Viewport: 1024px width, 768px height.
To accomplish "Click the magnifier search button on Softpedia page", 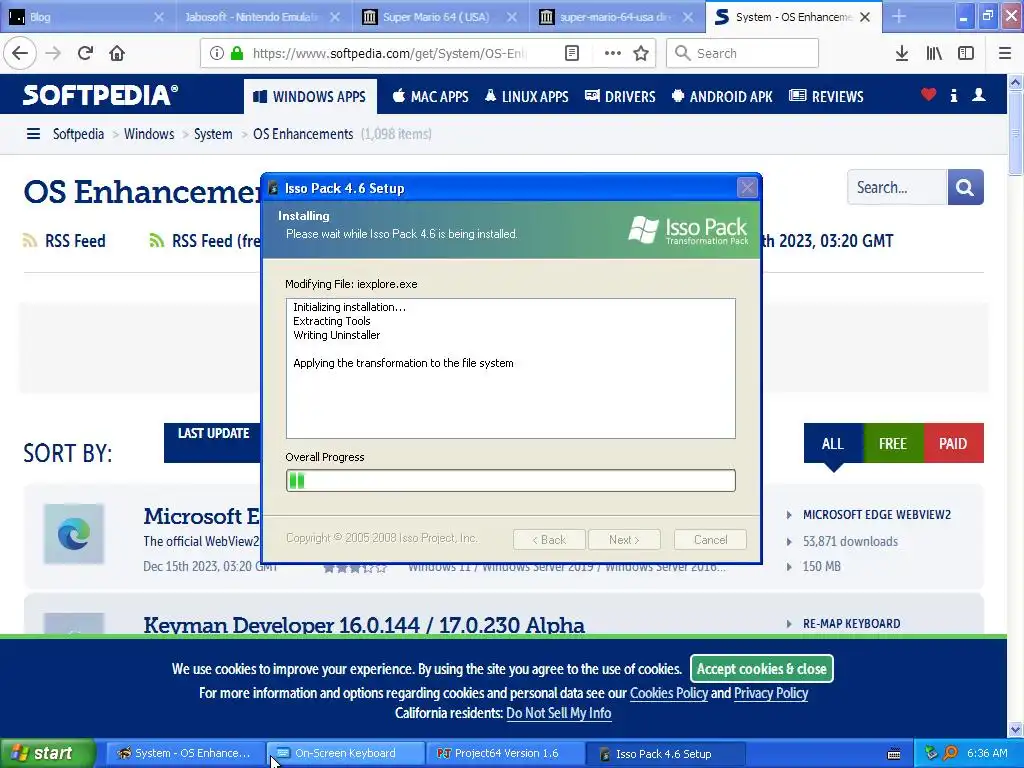I will point(965,187).
